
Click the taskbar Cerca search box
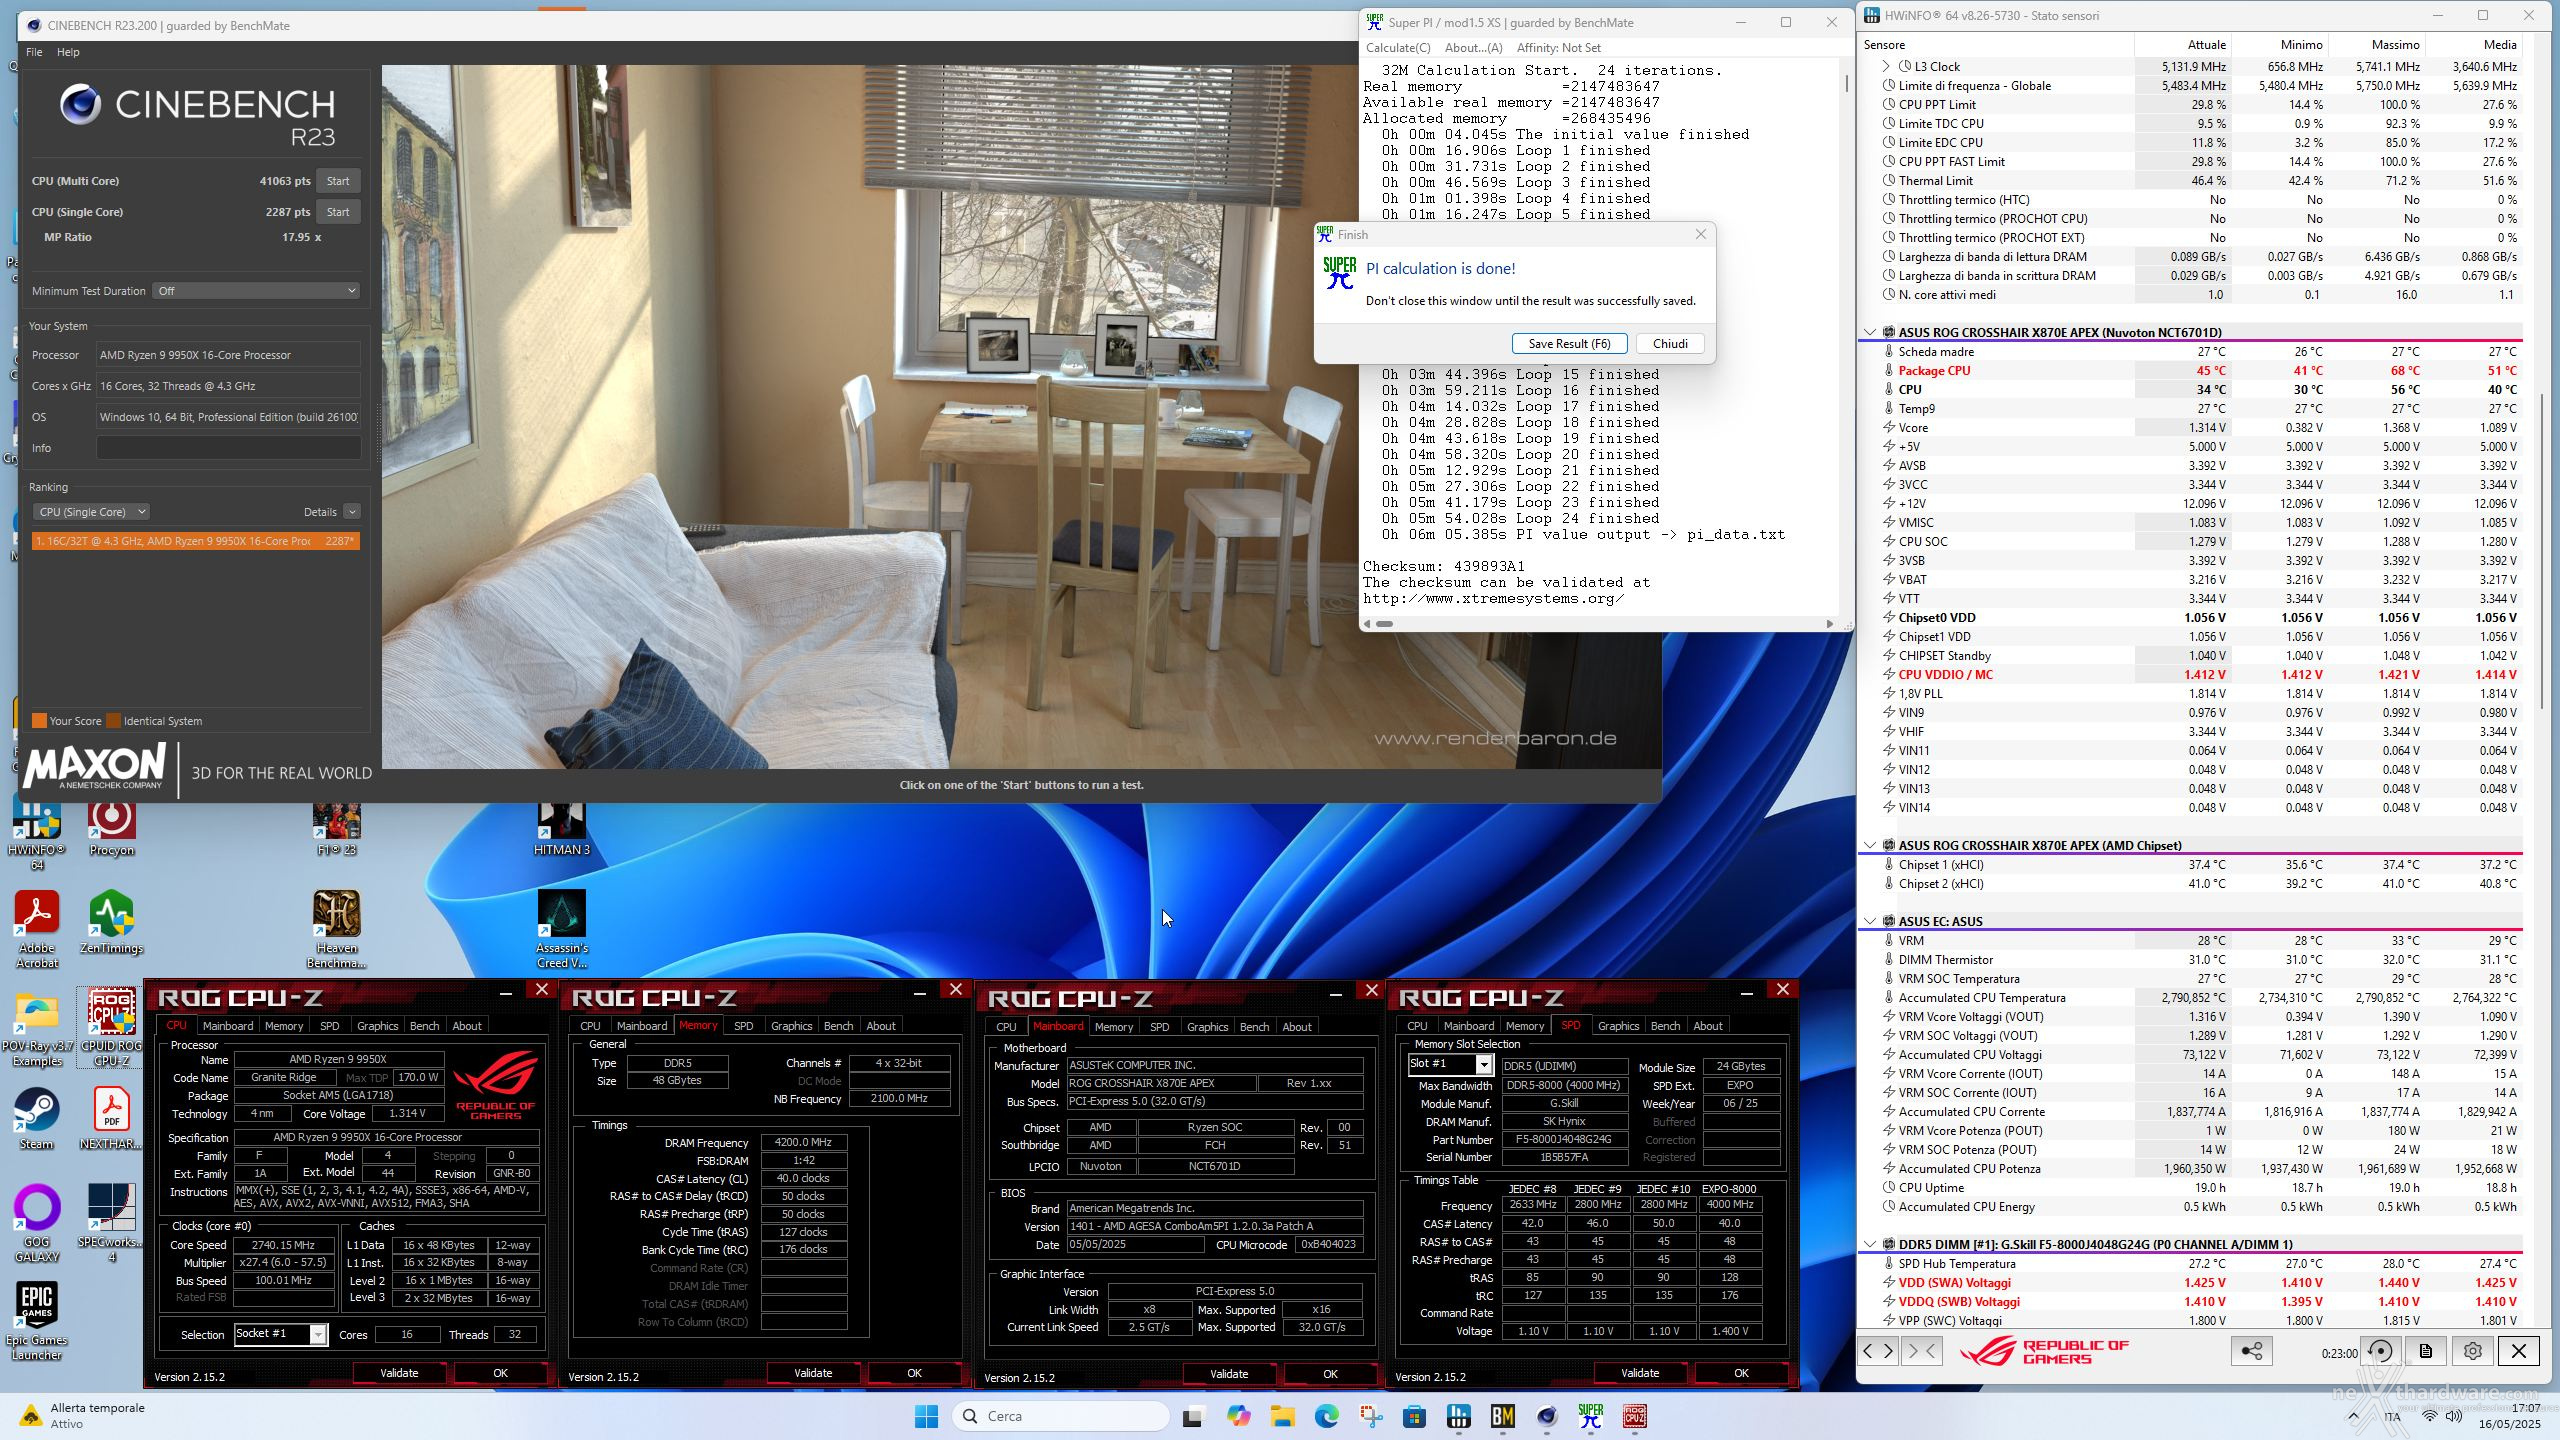click(x=1061, y=1416)
